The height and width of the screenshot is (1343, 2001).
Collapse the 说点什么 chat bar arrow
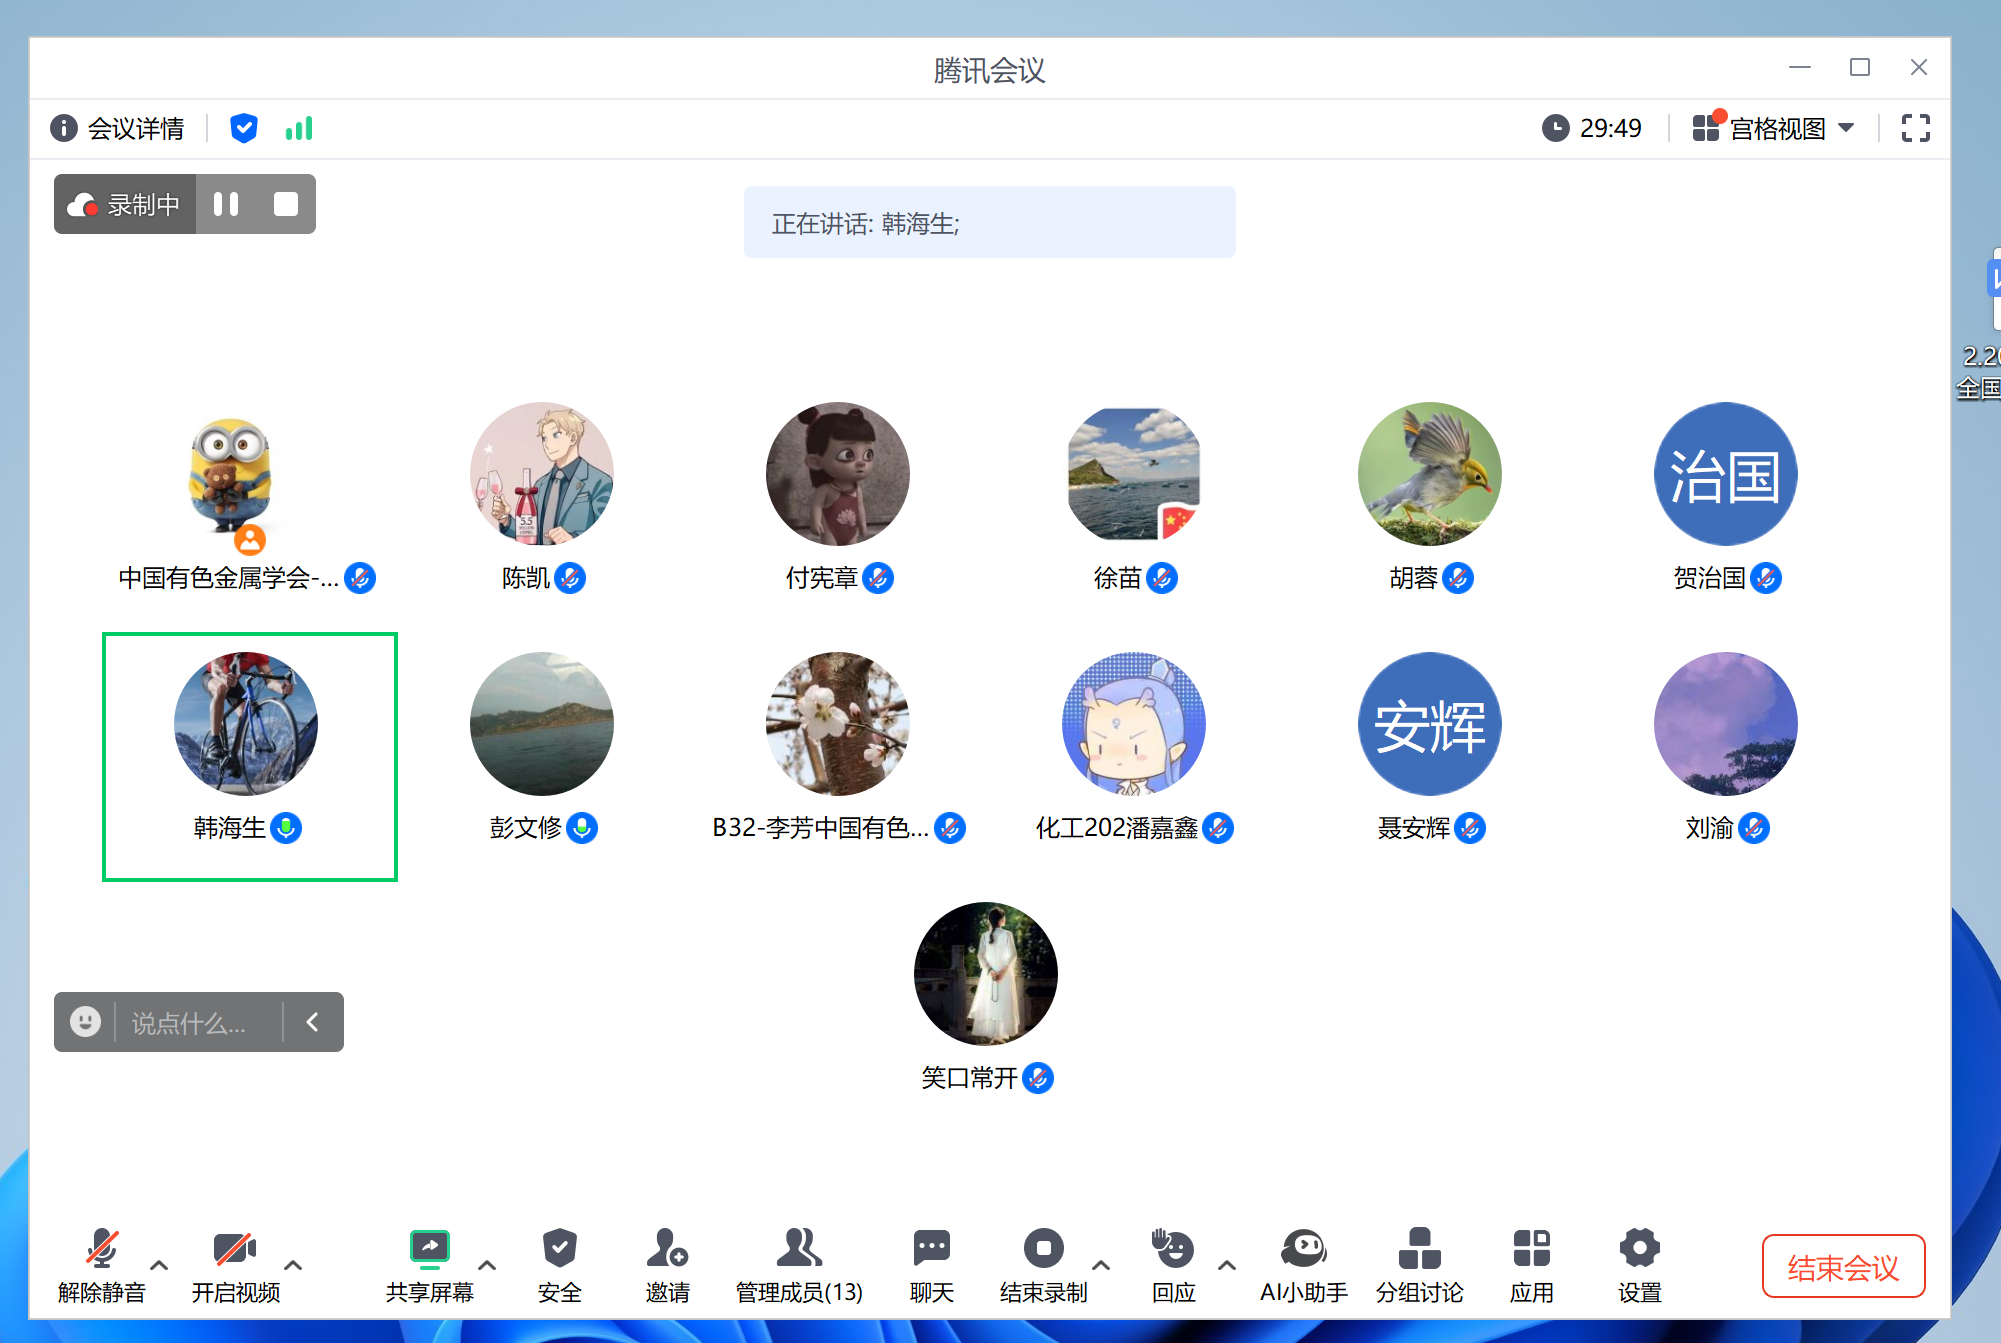click(313, 1022)
